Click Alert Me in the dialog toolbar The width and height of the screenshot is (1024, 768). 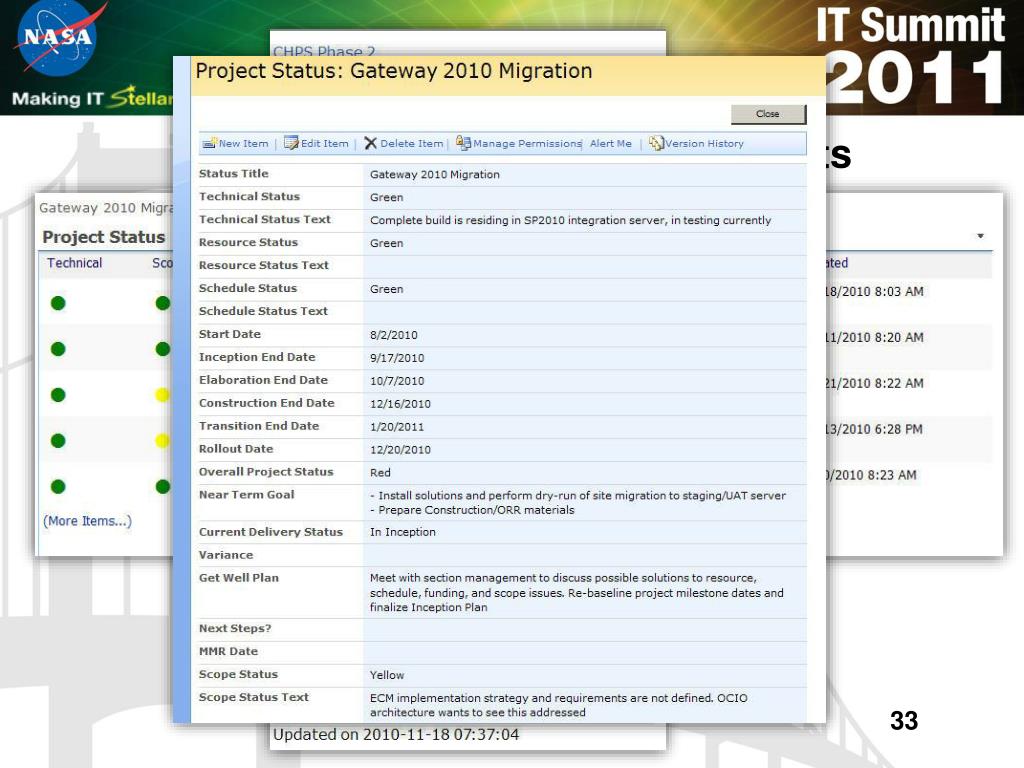(611, 144)
